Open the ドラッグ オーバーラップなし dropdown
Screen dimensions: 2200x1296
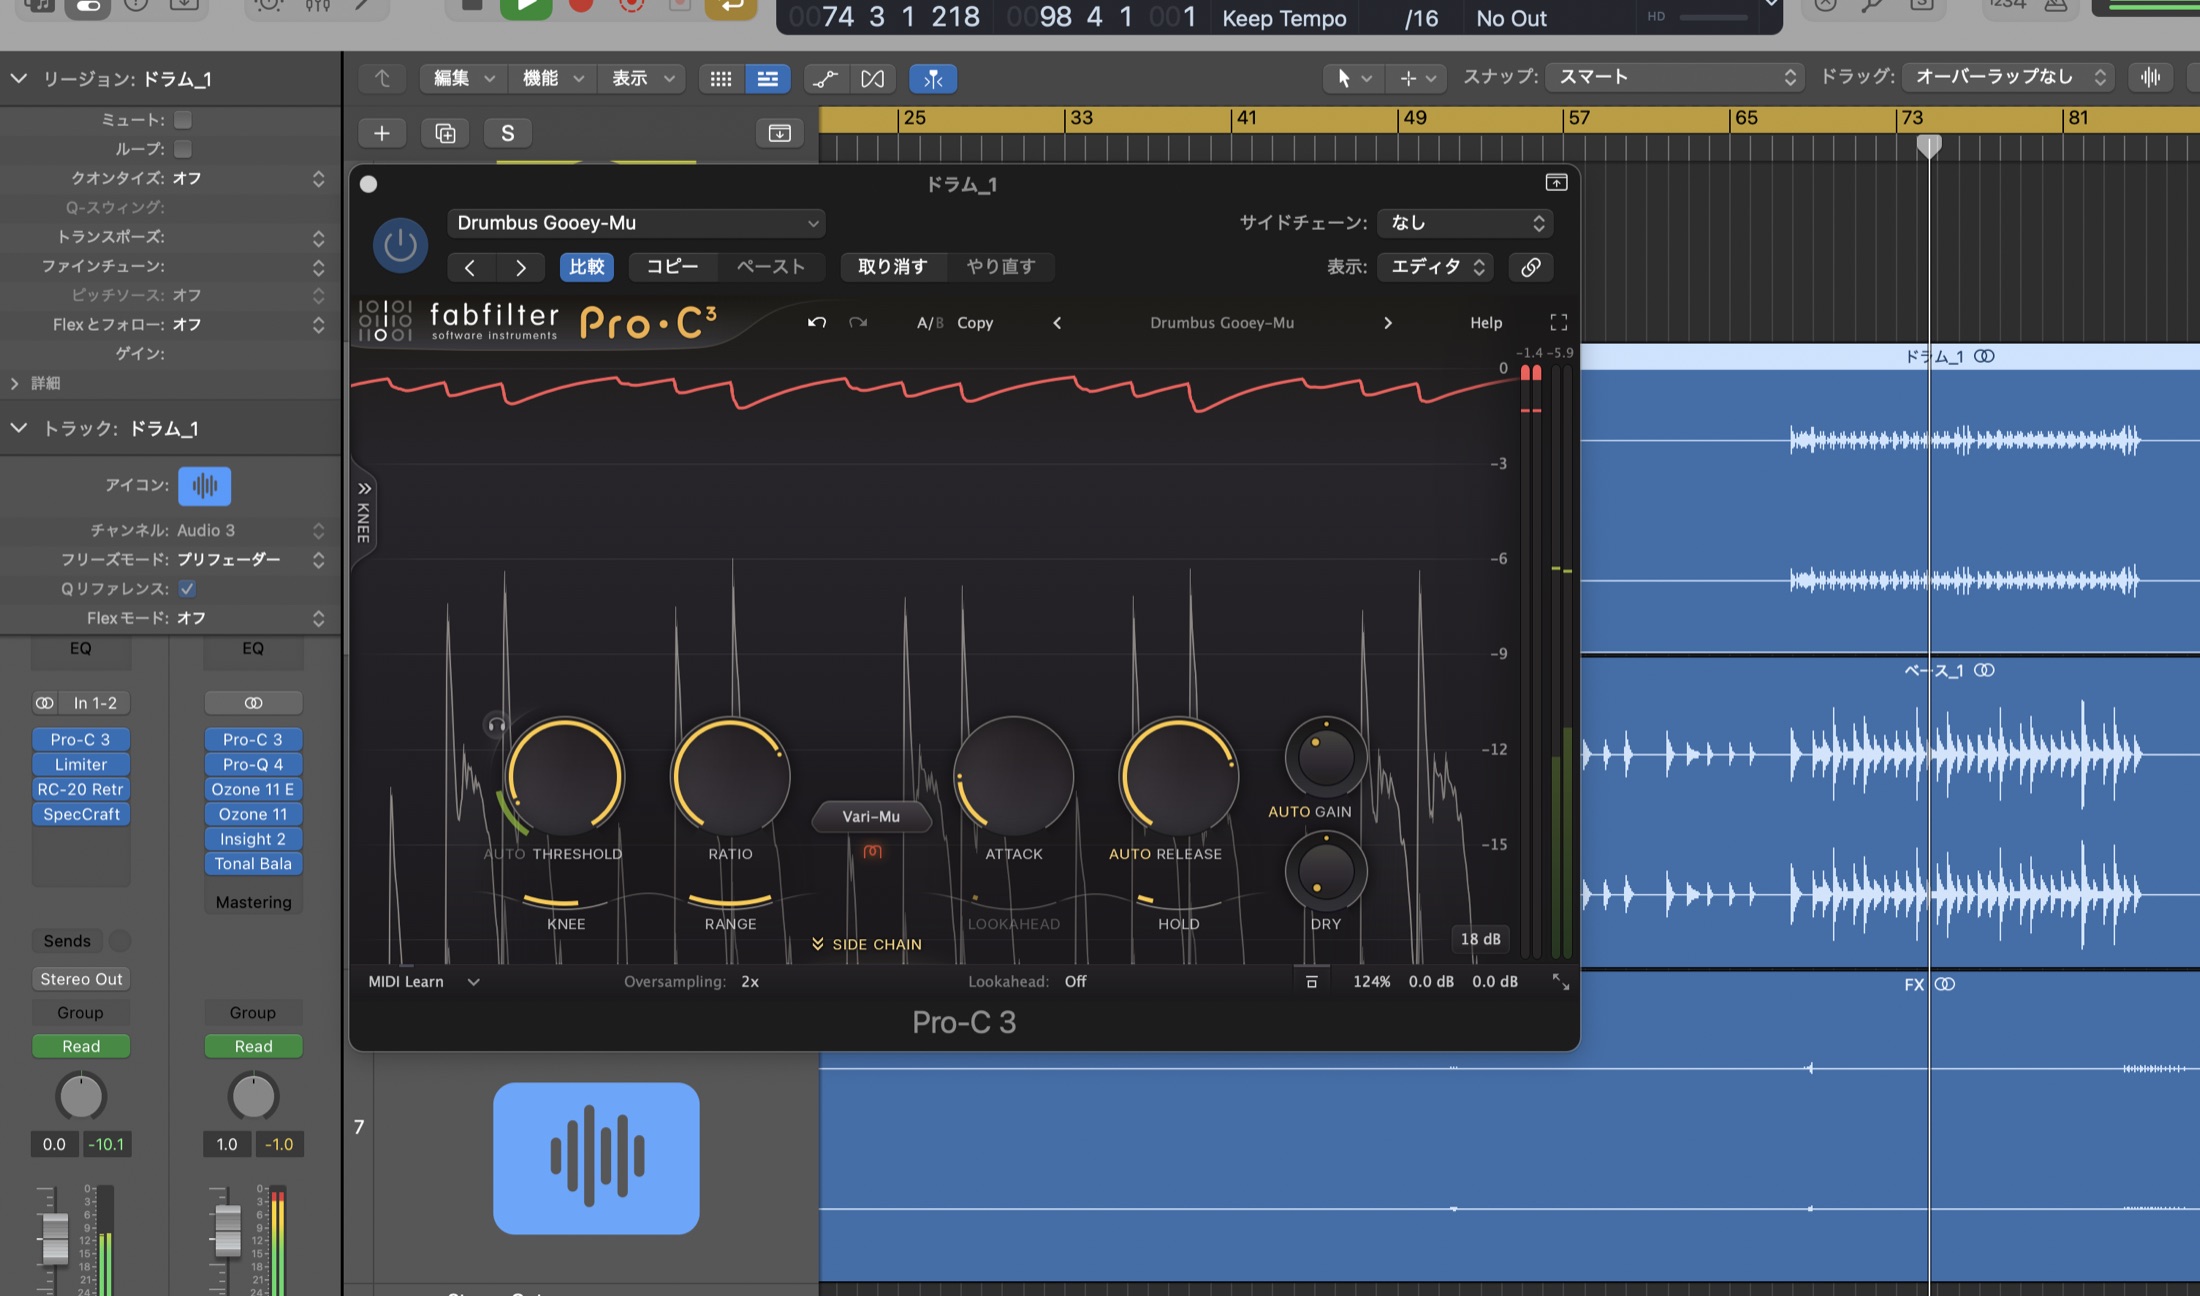(2008, 77)
